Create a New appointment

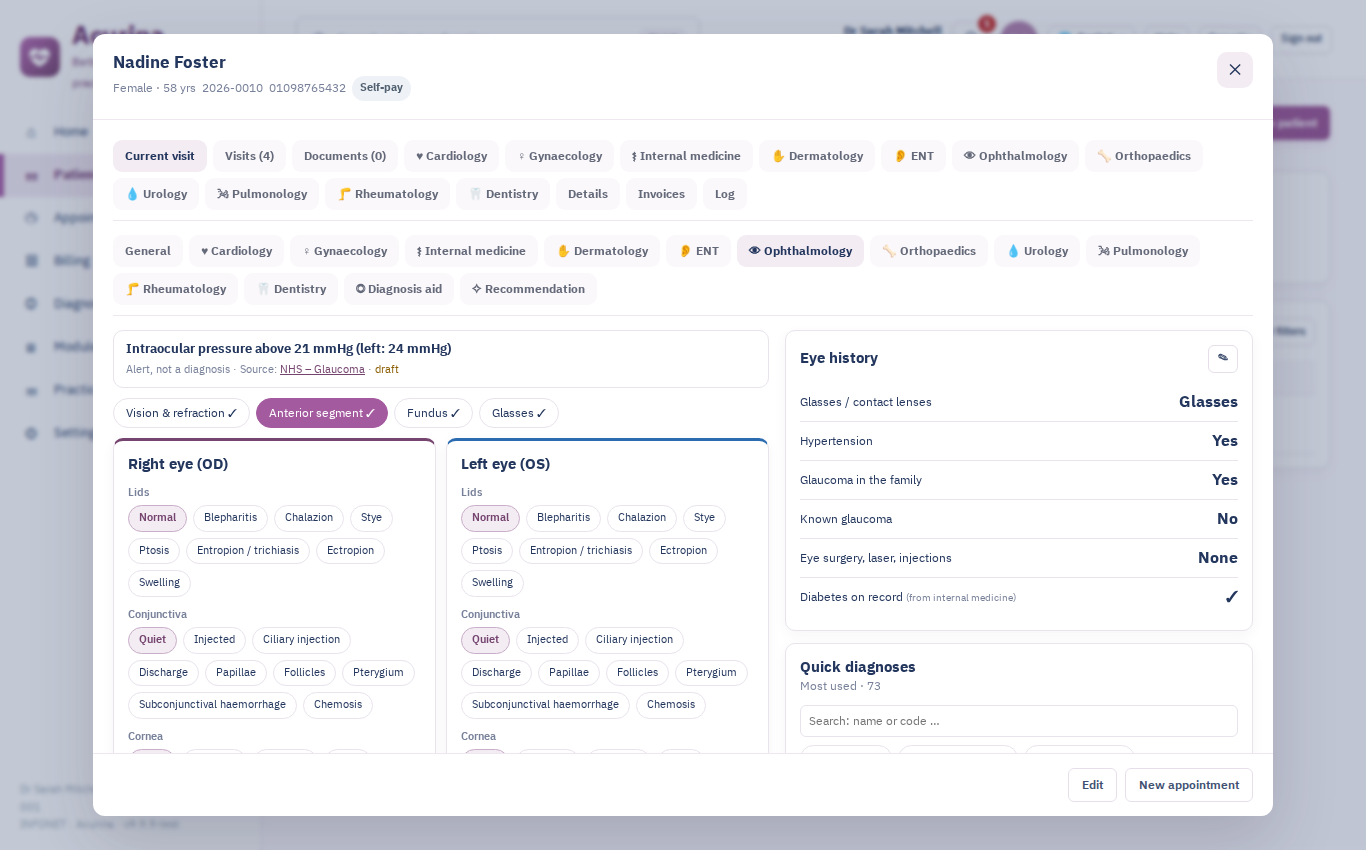1189,785
